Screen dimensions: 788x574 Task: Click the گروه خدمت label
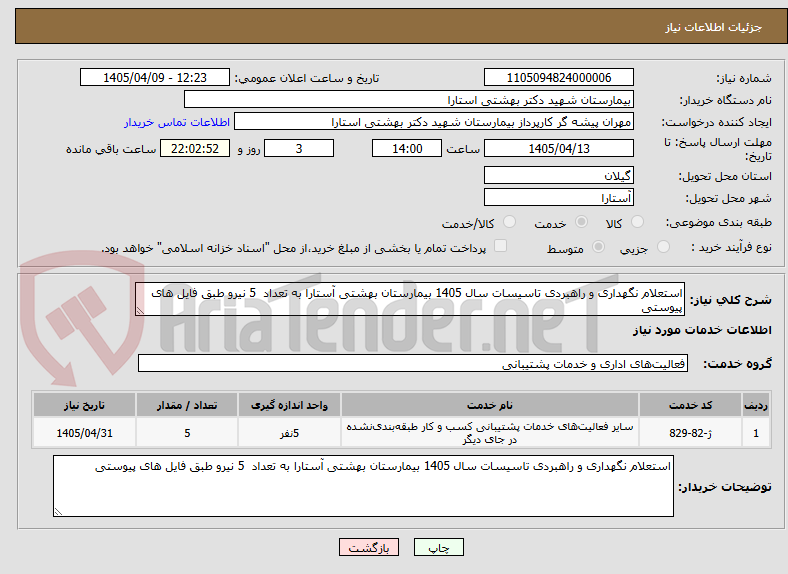coord(737,363)
